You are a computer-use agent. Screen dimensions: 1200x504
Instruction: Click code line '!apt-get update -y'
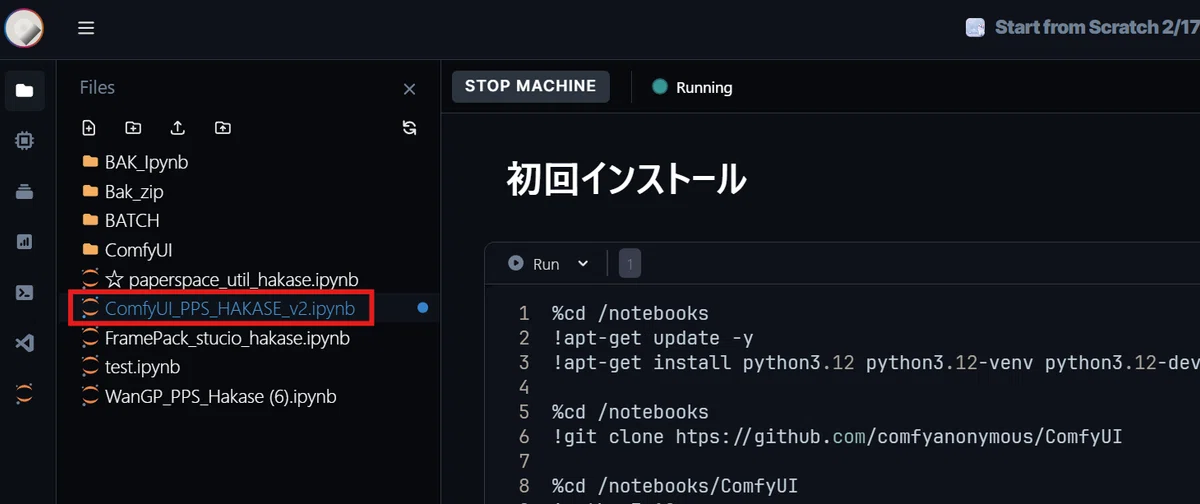(653, 338)
